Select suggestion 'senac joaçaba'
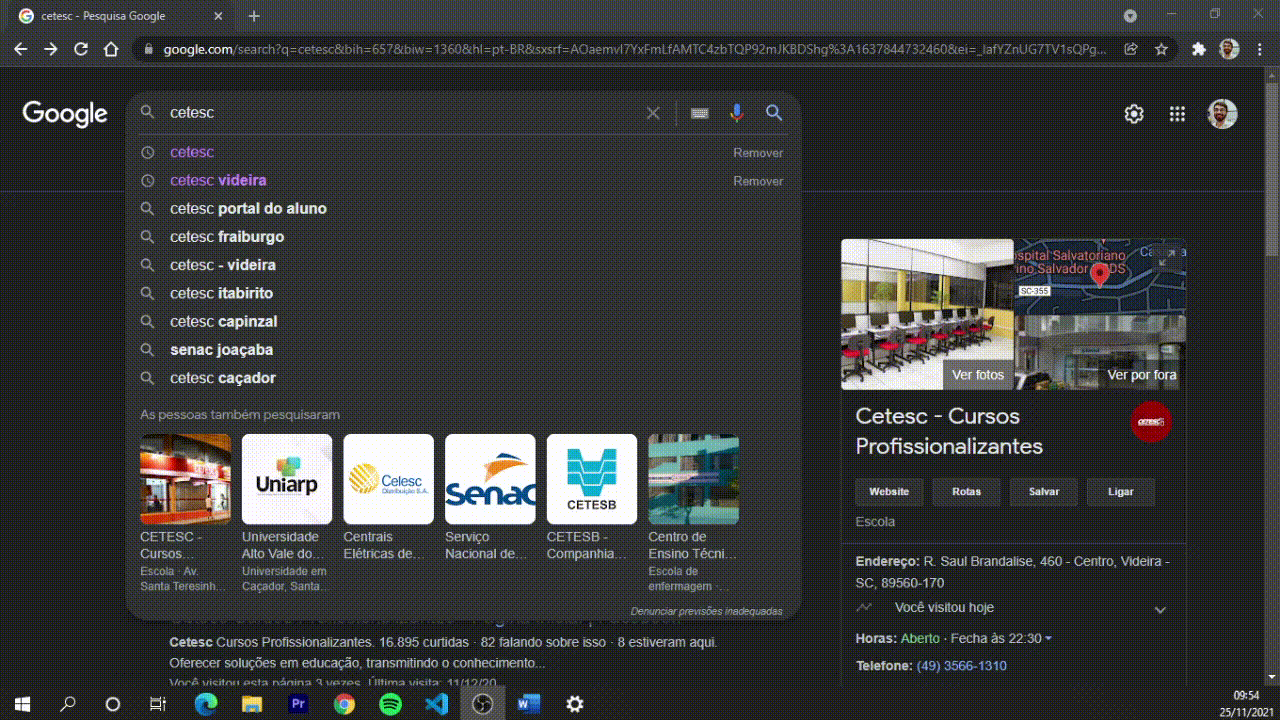1280x720 pixels. tap(221, 350)
